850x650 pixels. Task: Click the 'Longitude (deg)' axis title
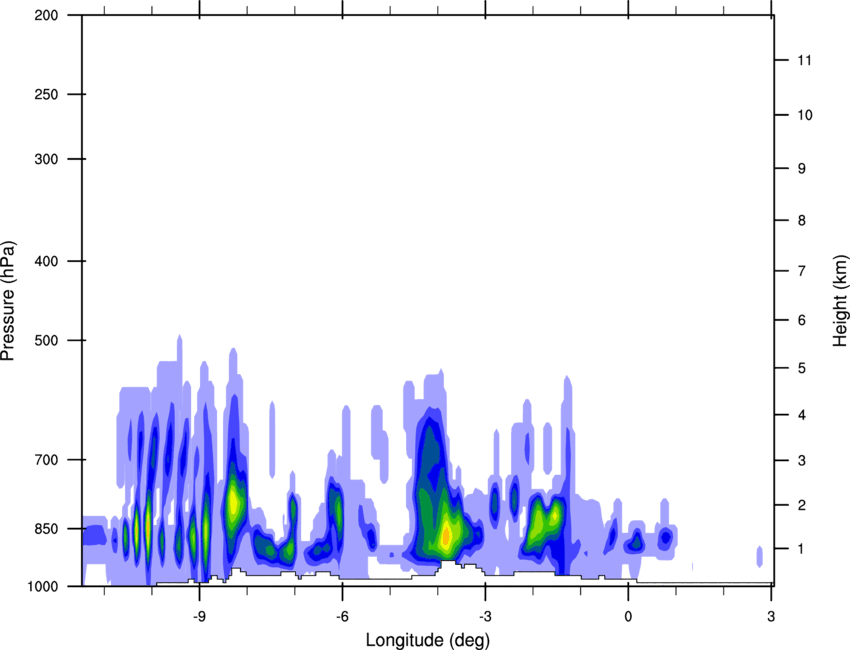pos(428,640)
